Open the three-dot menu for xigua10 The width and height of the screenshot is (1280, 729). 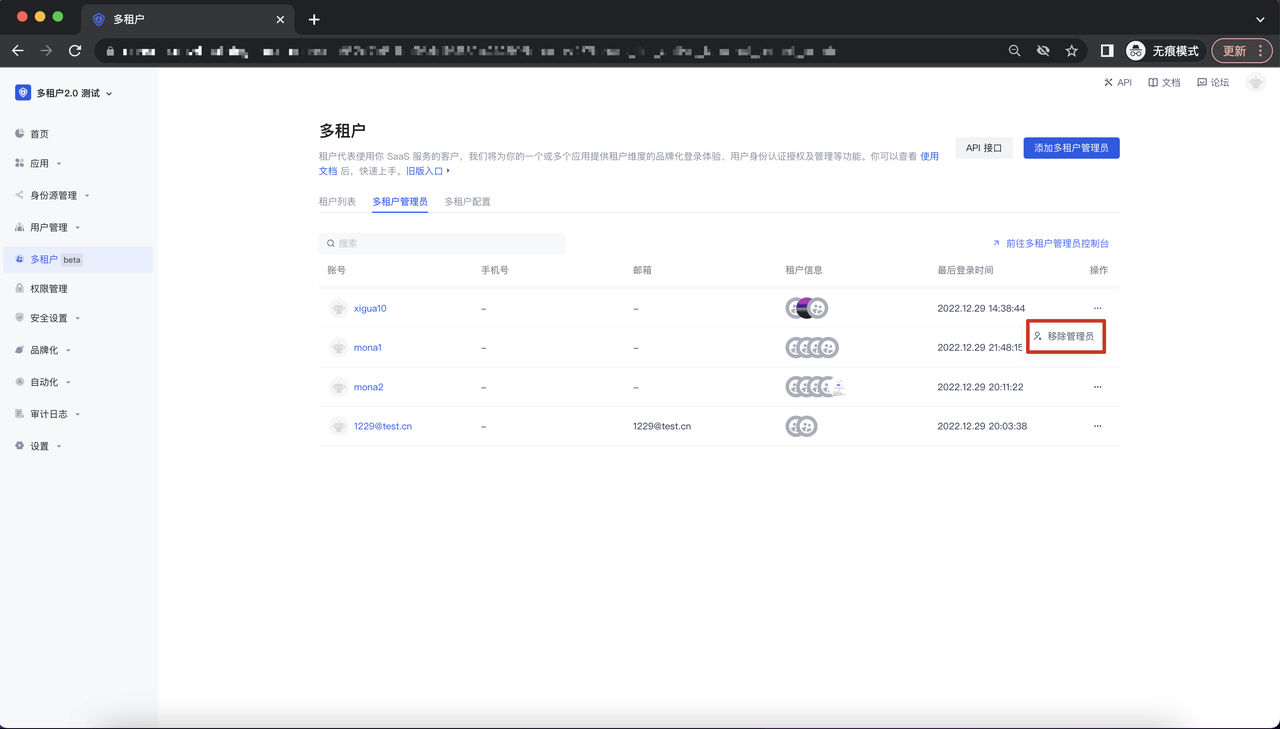click(x=1097, y=308)
